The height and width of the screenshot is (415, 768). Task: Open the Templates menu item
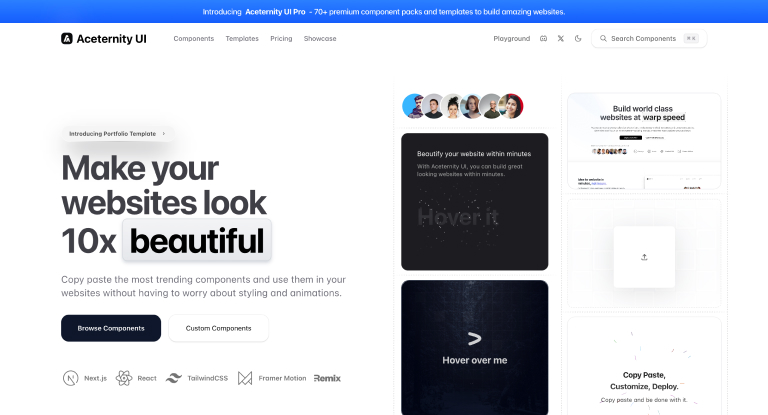(242, 38)
